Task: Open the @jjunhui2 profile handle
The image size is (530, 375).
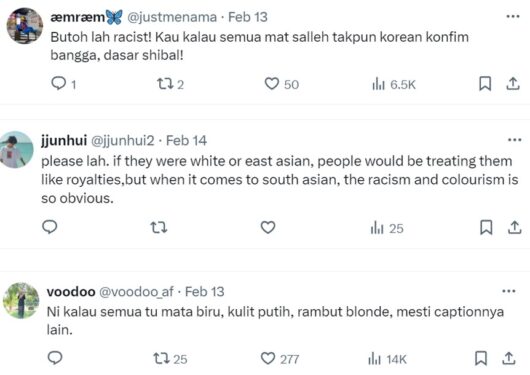Action: (123, 140)
